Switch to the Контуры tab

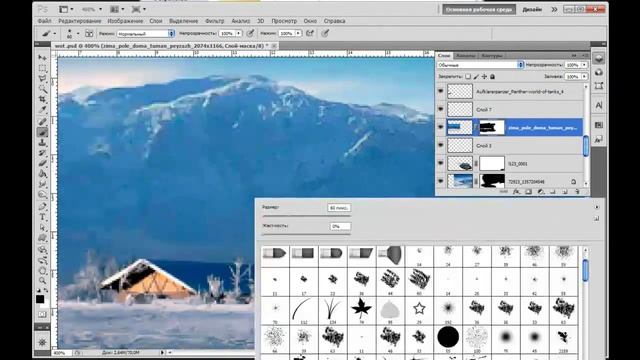click(x=491, y=56)
